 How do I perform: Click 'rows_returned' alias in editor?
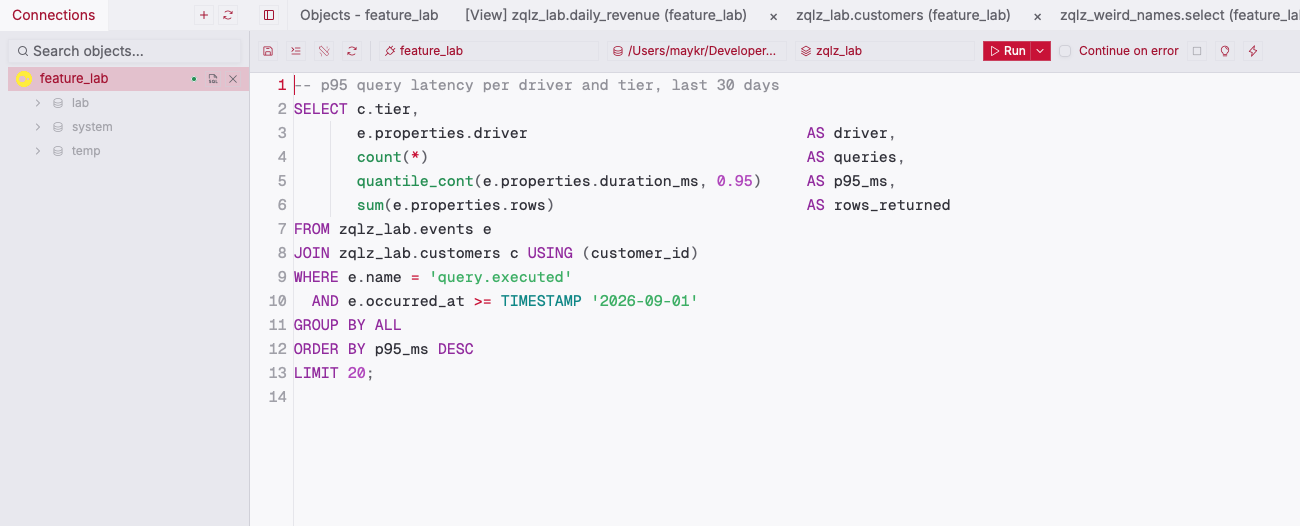(x=892, y=205)
